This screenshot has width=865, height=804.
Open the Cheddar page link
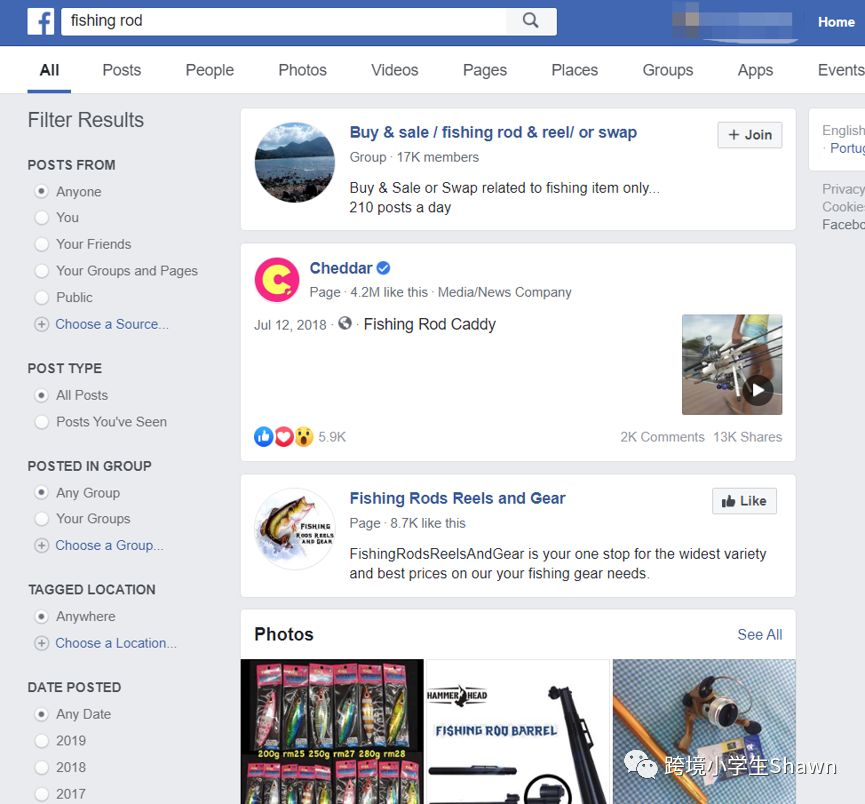(x=341, y=268)
